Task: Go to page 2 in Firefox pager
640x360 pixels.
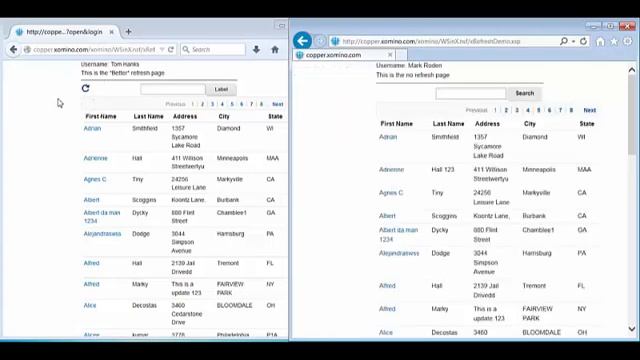Action: [x=202, y=104]
